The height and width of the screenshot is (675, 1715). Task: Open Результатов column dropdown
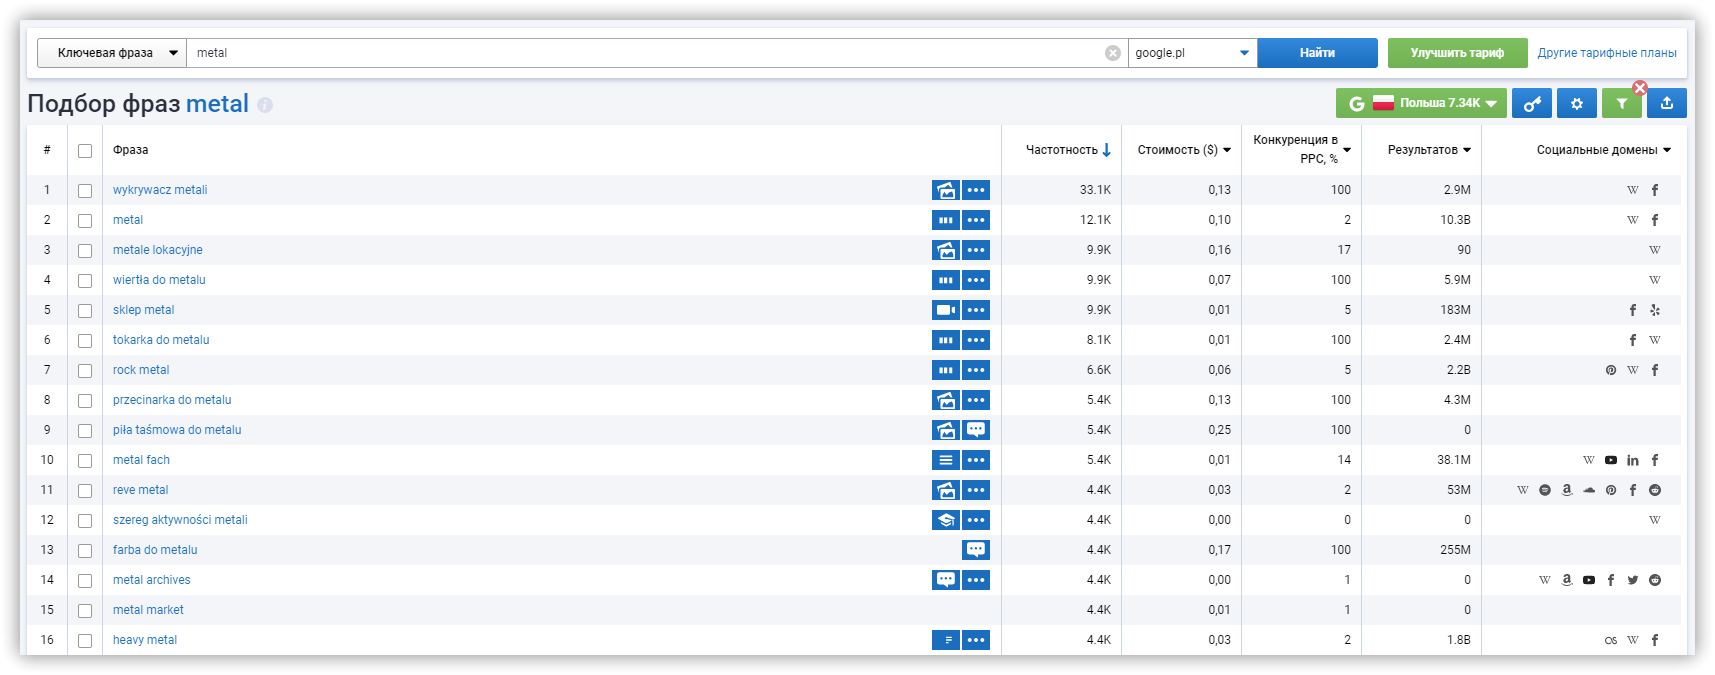[x=1429, y=150]
